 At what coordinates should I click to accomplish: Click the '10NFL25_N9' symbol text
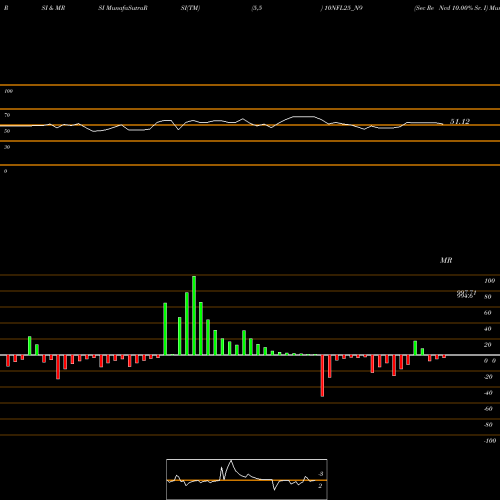[343, 8]
